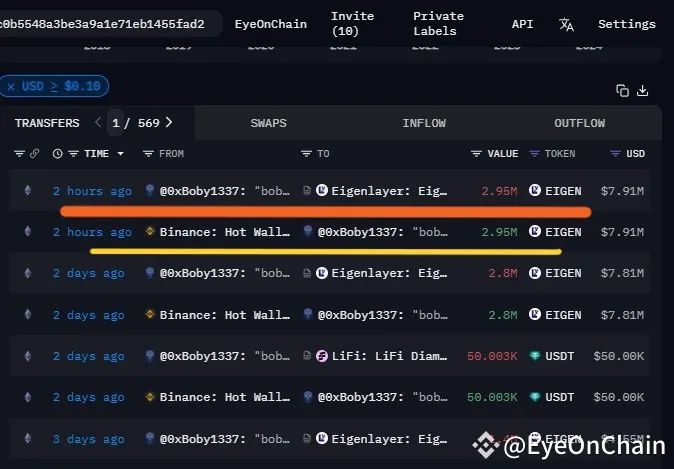Switch to the SWAPS tab
The height and width of the screenshot is (469, 674).
coord(269,123)
